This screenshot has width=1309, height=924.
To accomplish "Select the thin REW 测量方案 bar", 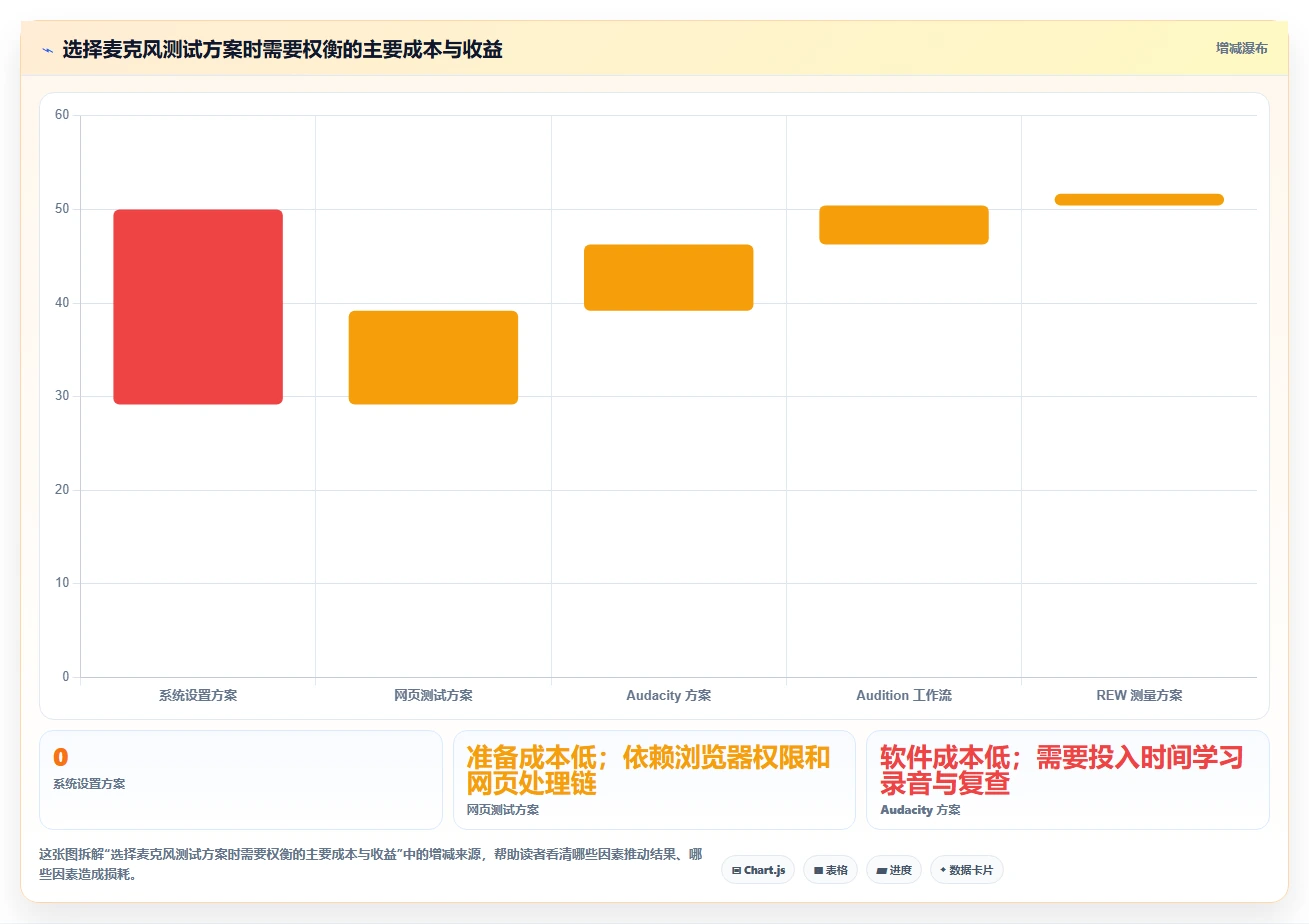I will (1139, 199).
